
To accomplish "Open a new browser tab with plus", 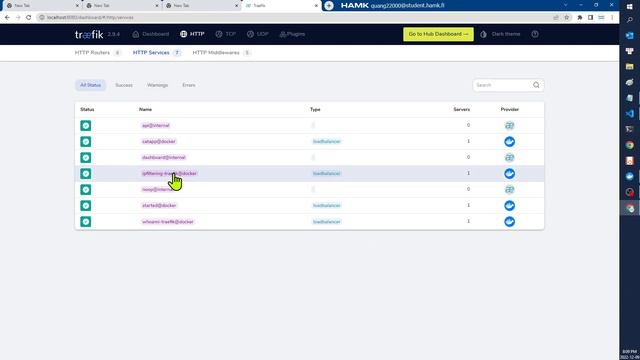I will click(329, 5).
